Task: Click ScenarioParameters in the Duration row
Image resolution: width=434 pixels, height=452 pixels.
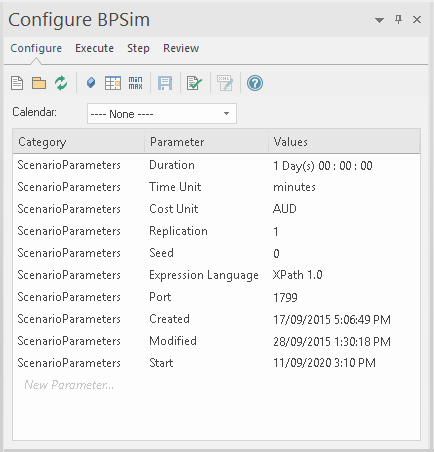Action: (69, 165)
